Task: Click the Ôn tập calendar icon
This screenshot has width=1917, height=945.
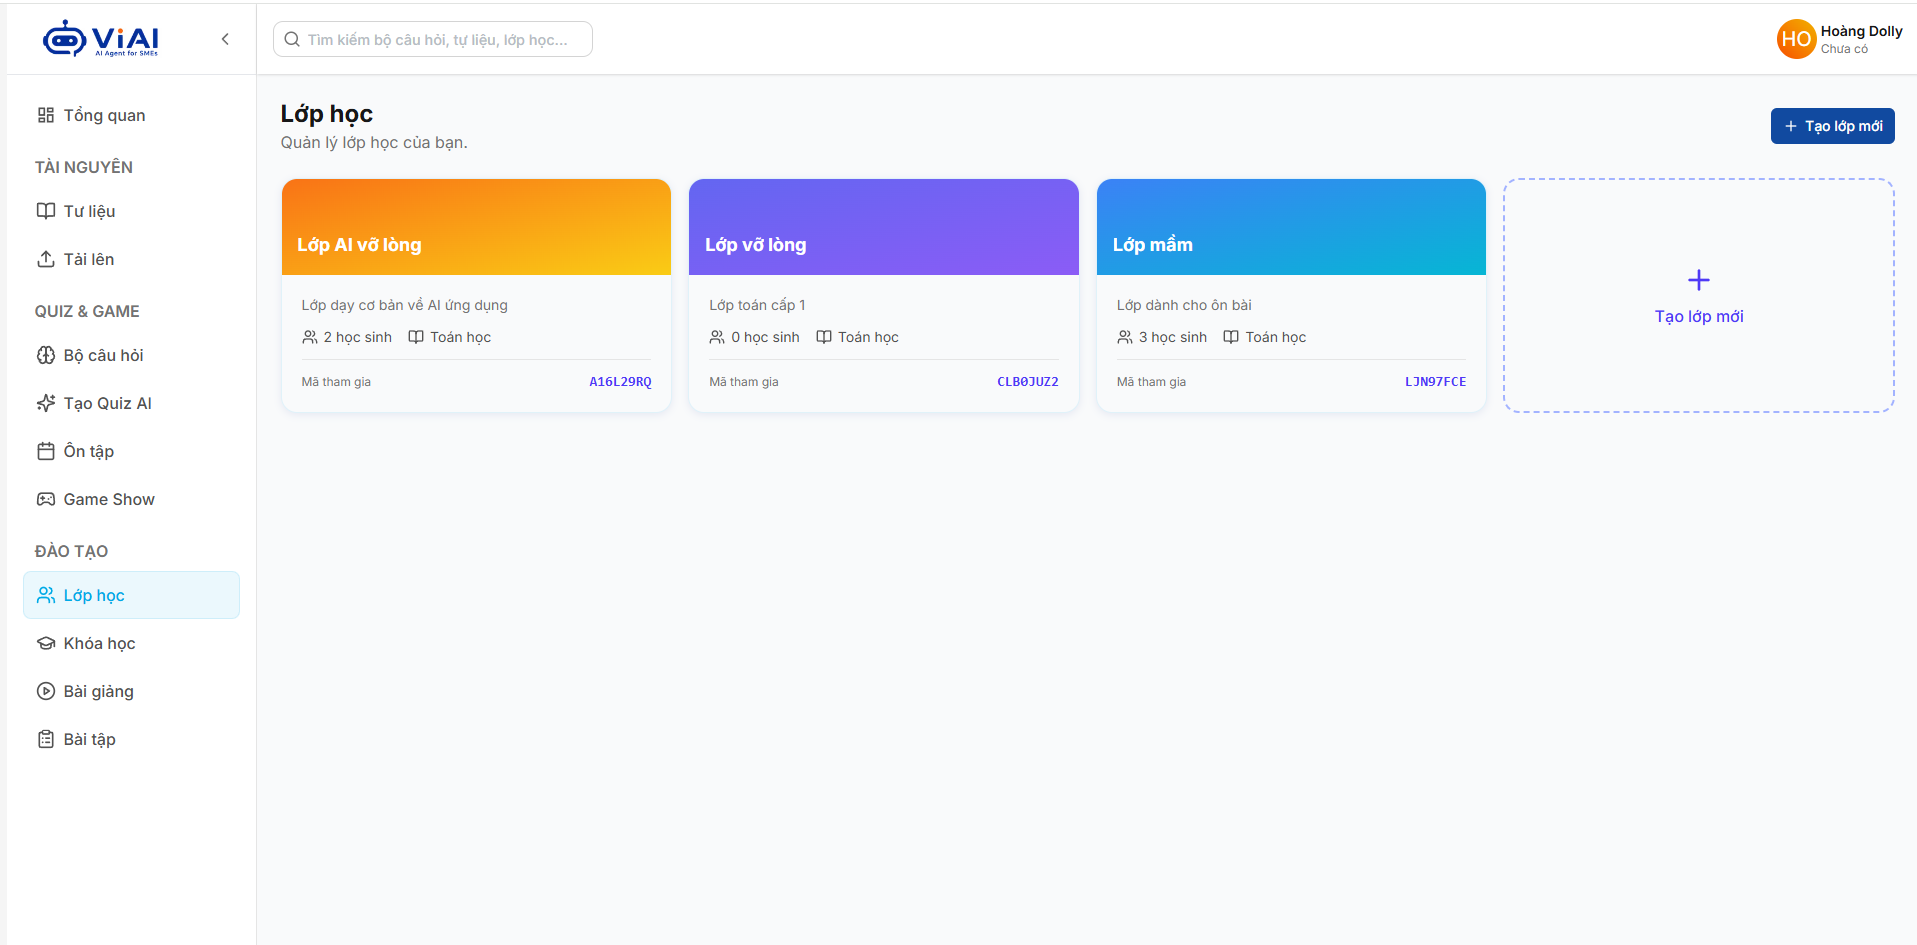Action: (46, 451)
